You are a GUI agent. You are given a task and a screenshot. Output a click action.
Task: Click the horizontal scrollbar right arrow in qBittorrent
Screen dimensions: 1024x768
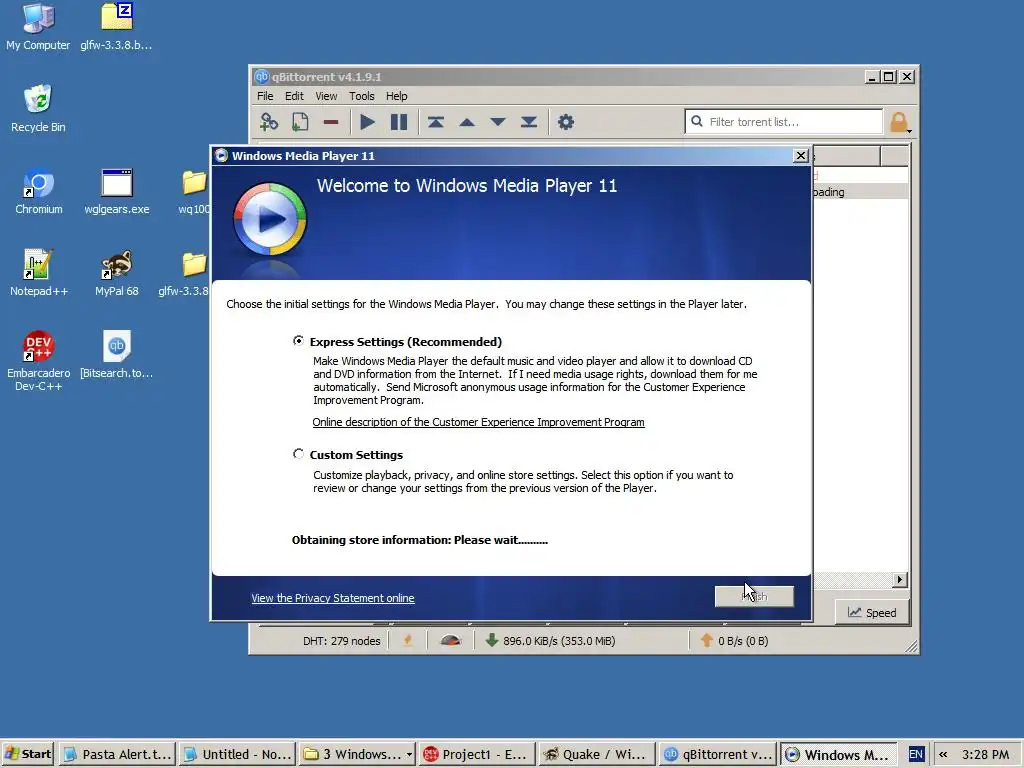coord(900,579)
